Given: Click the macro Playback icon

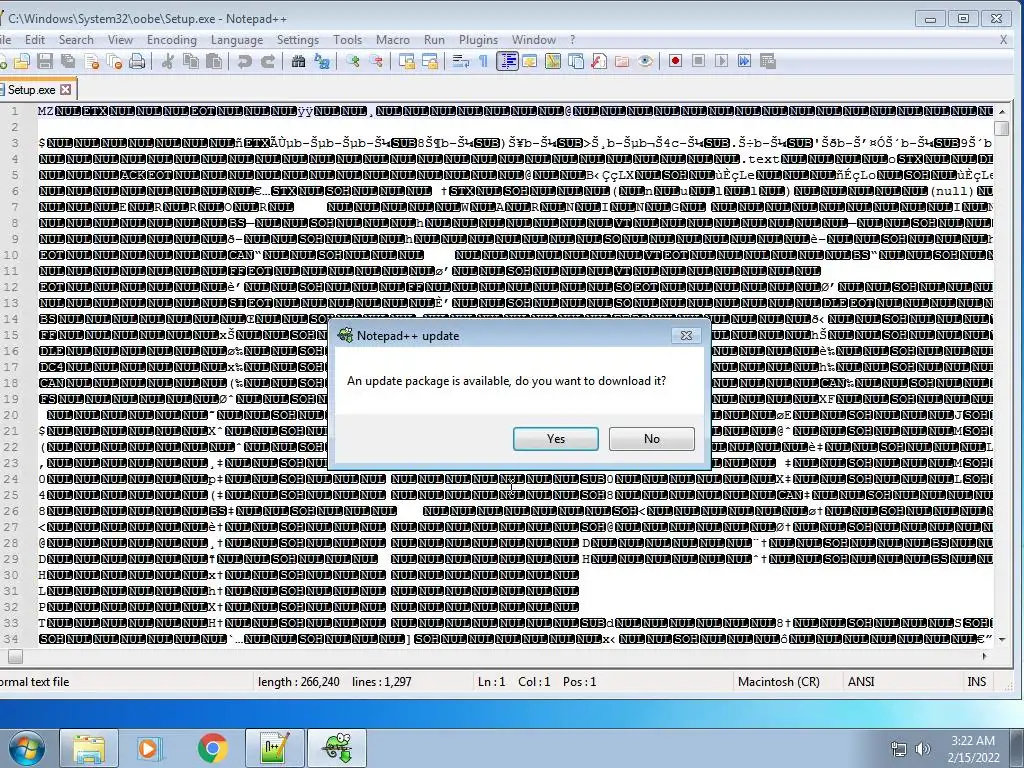Looking at the screenshot, I should click(721, 61).
